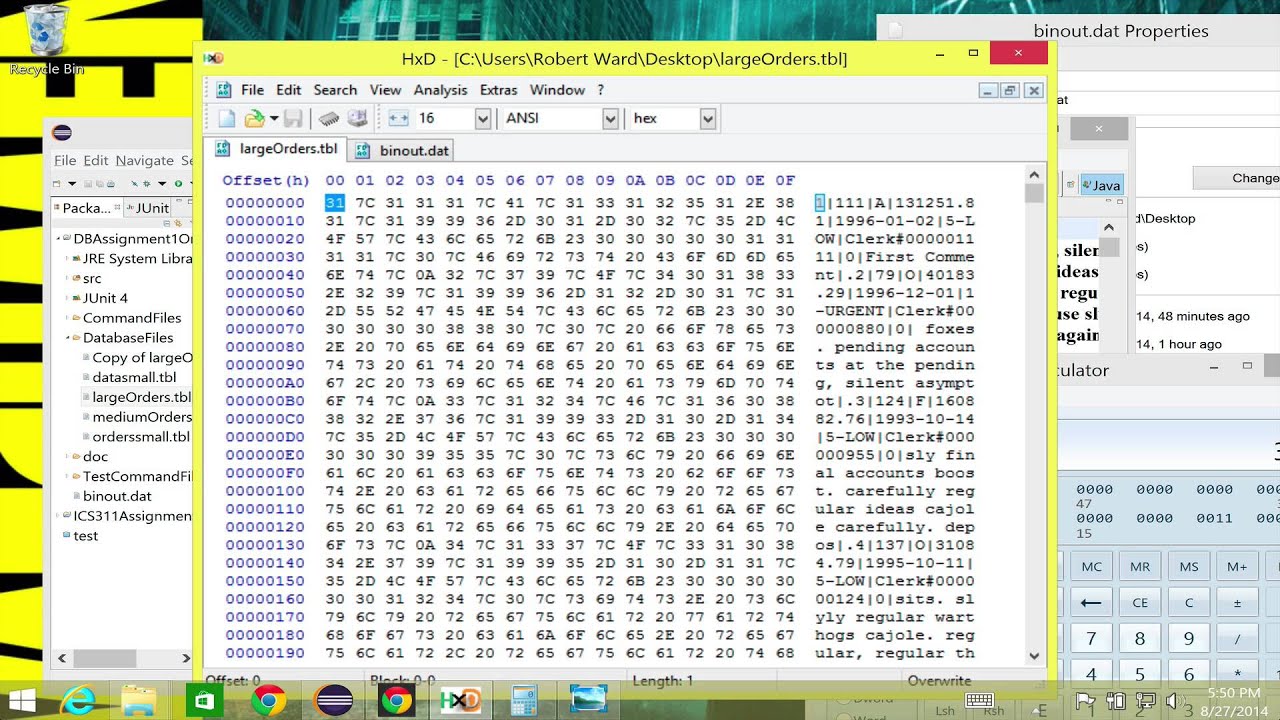Click the HxD document icon beside File menu
The width and height of the screenshot is (1280, 720).
point(224,90)
